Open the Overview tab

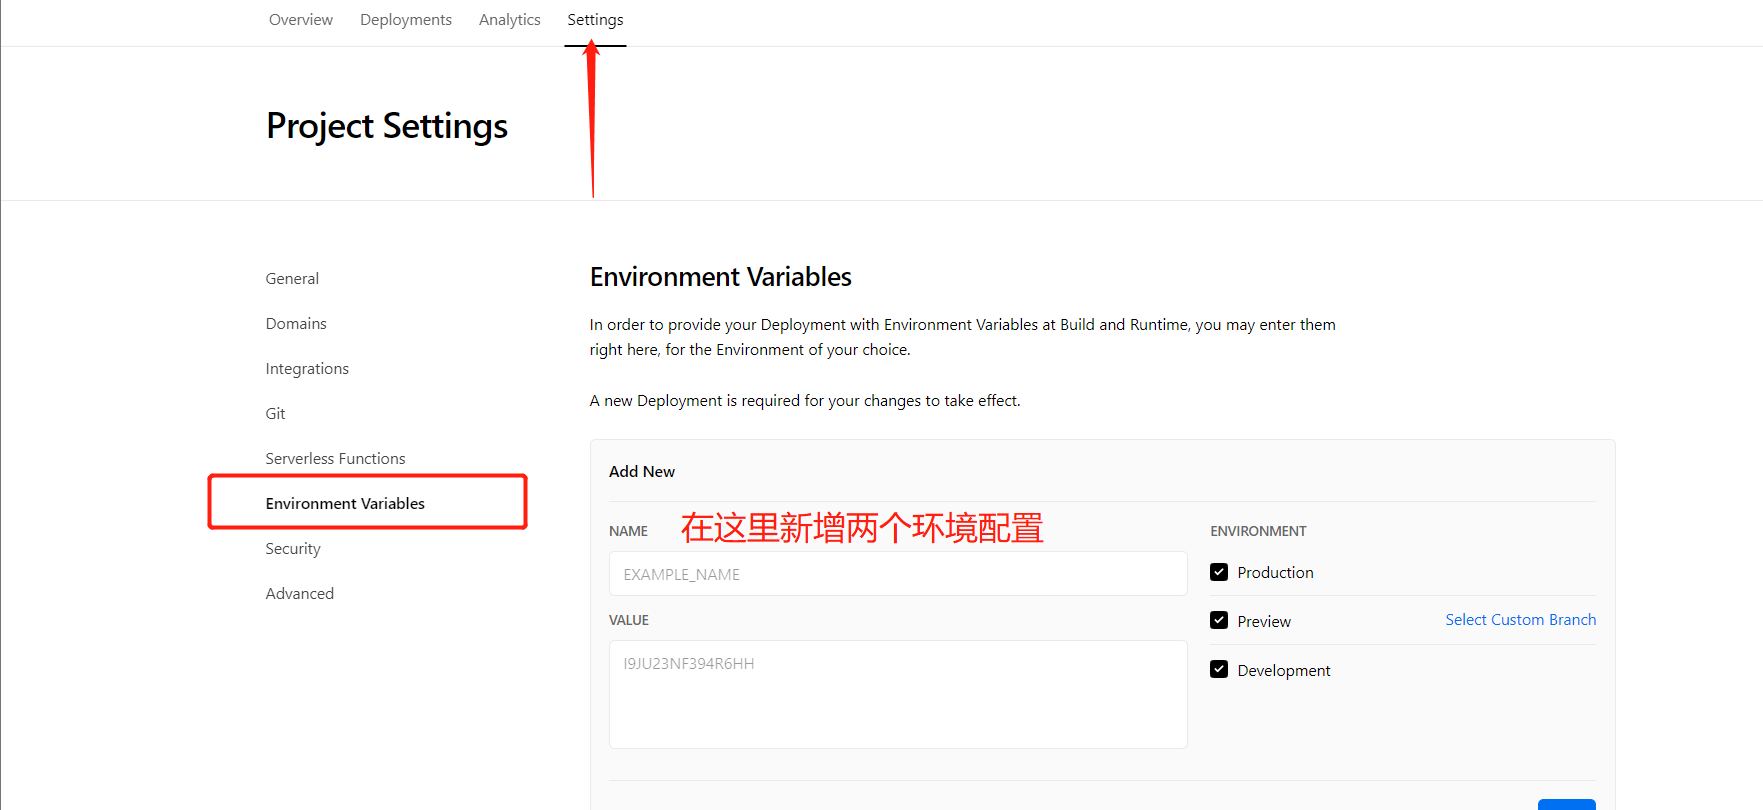tap(300, 20)
